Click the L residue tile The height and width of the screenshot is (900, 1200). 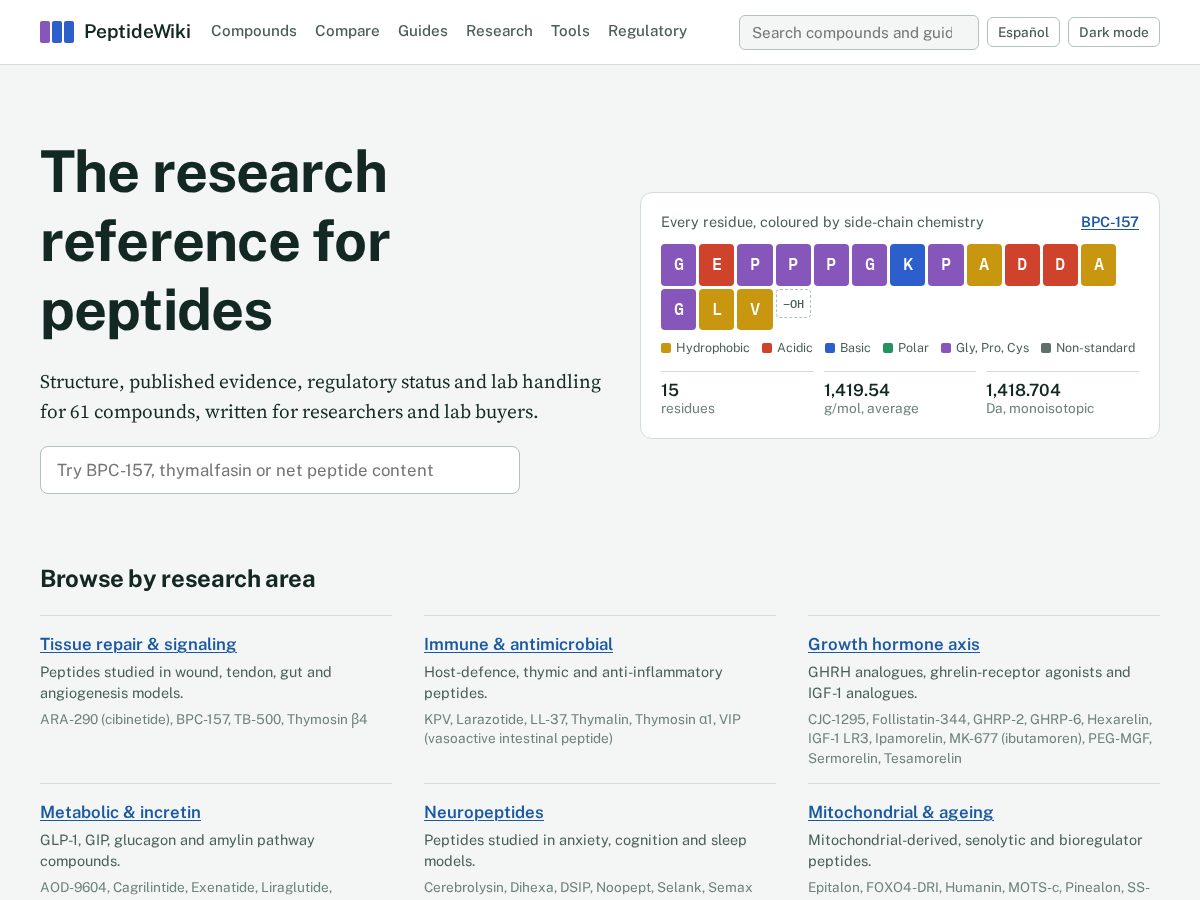click(716, 310)
